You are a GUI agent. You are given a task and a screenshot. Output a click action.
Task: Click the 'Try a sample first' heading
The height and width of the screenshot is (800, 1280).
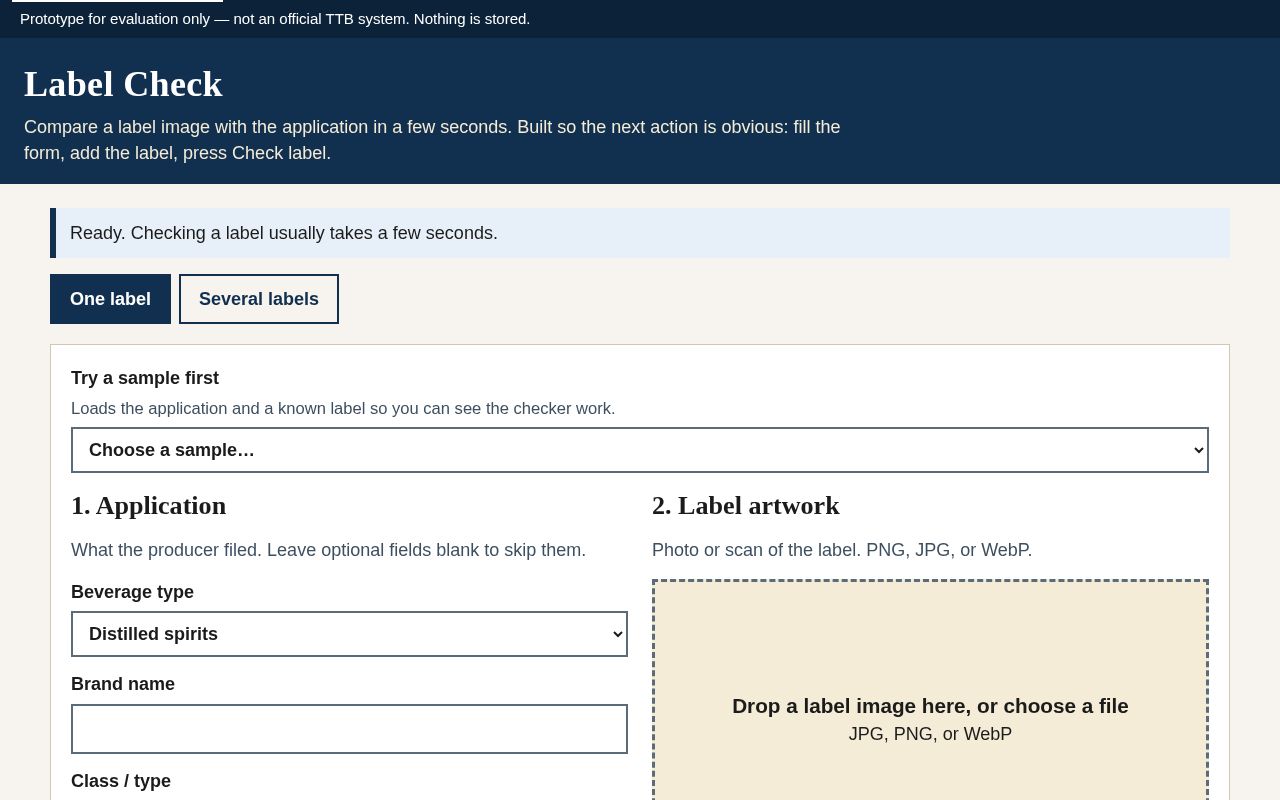pyautogui.click(x=145, y=378)
